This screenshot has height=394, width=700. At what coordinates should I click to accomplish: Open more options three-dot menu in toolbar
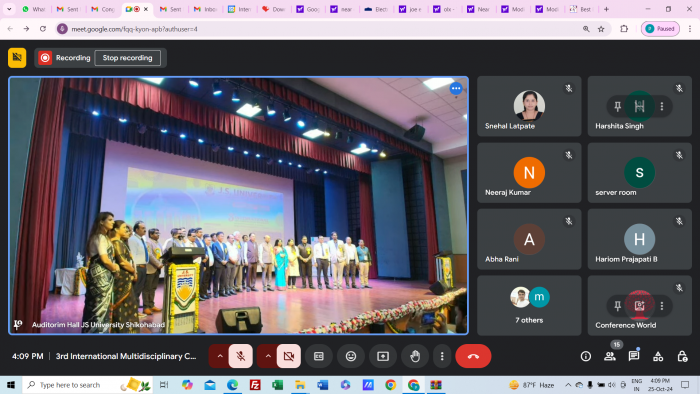442,356
